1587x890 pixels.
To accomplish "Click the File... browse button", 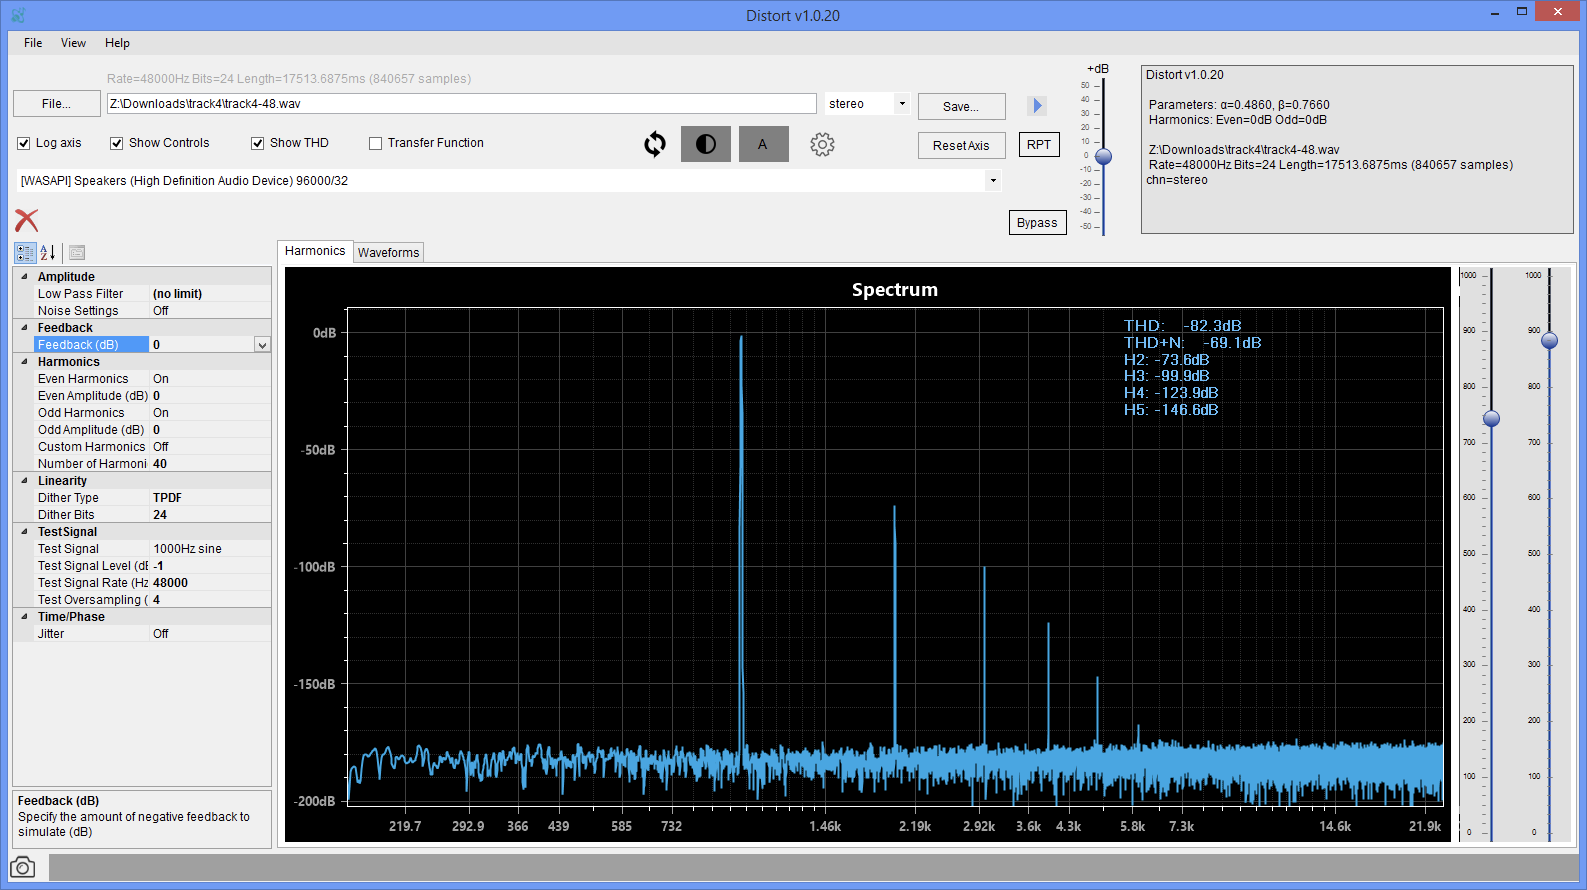I will coord(57,104).
